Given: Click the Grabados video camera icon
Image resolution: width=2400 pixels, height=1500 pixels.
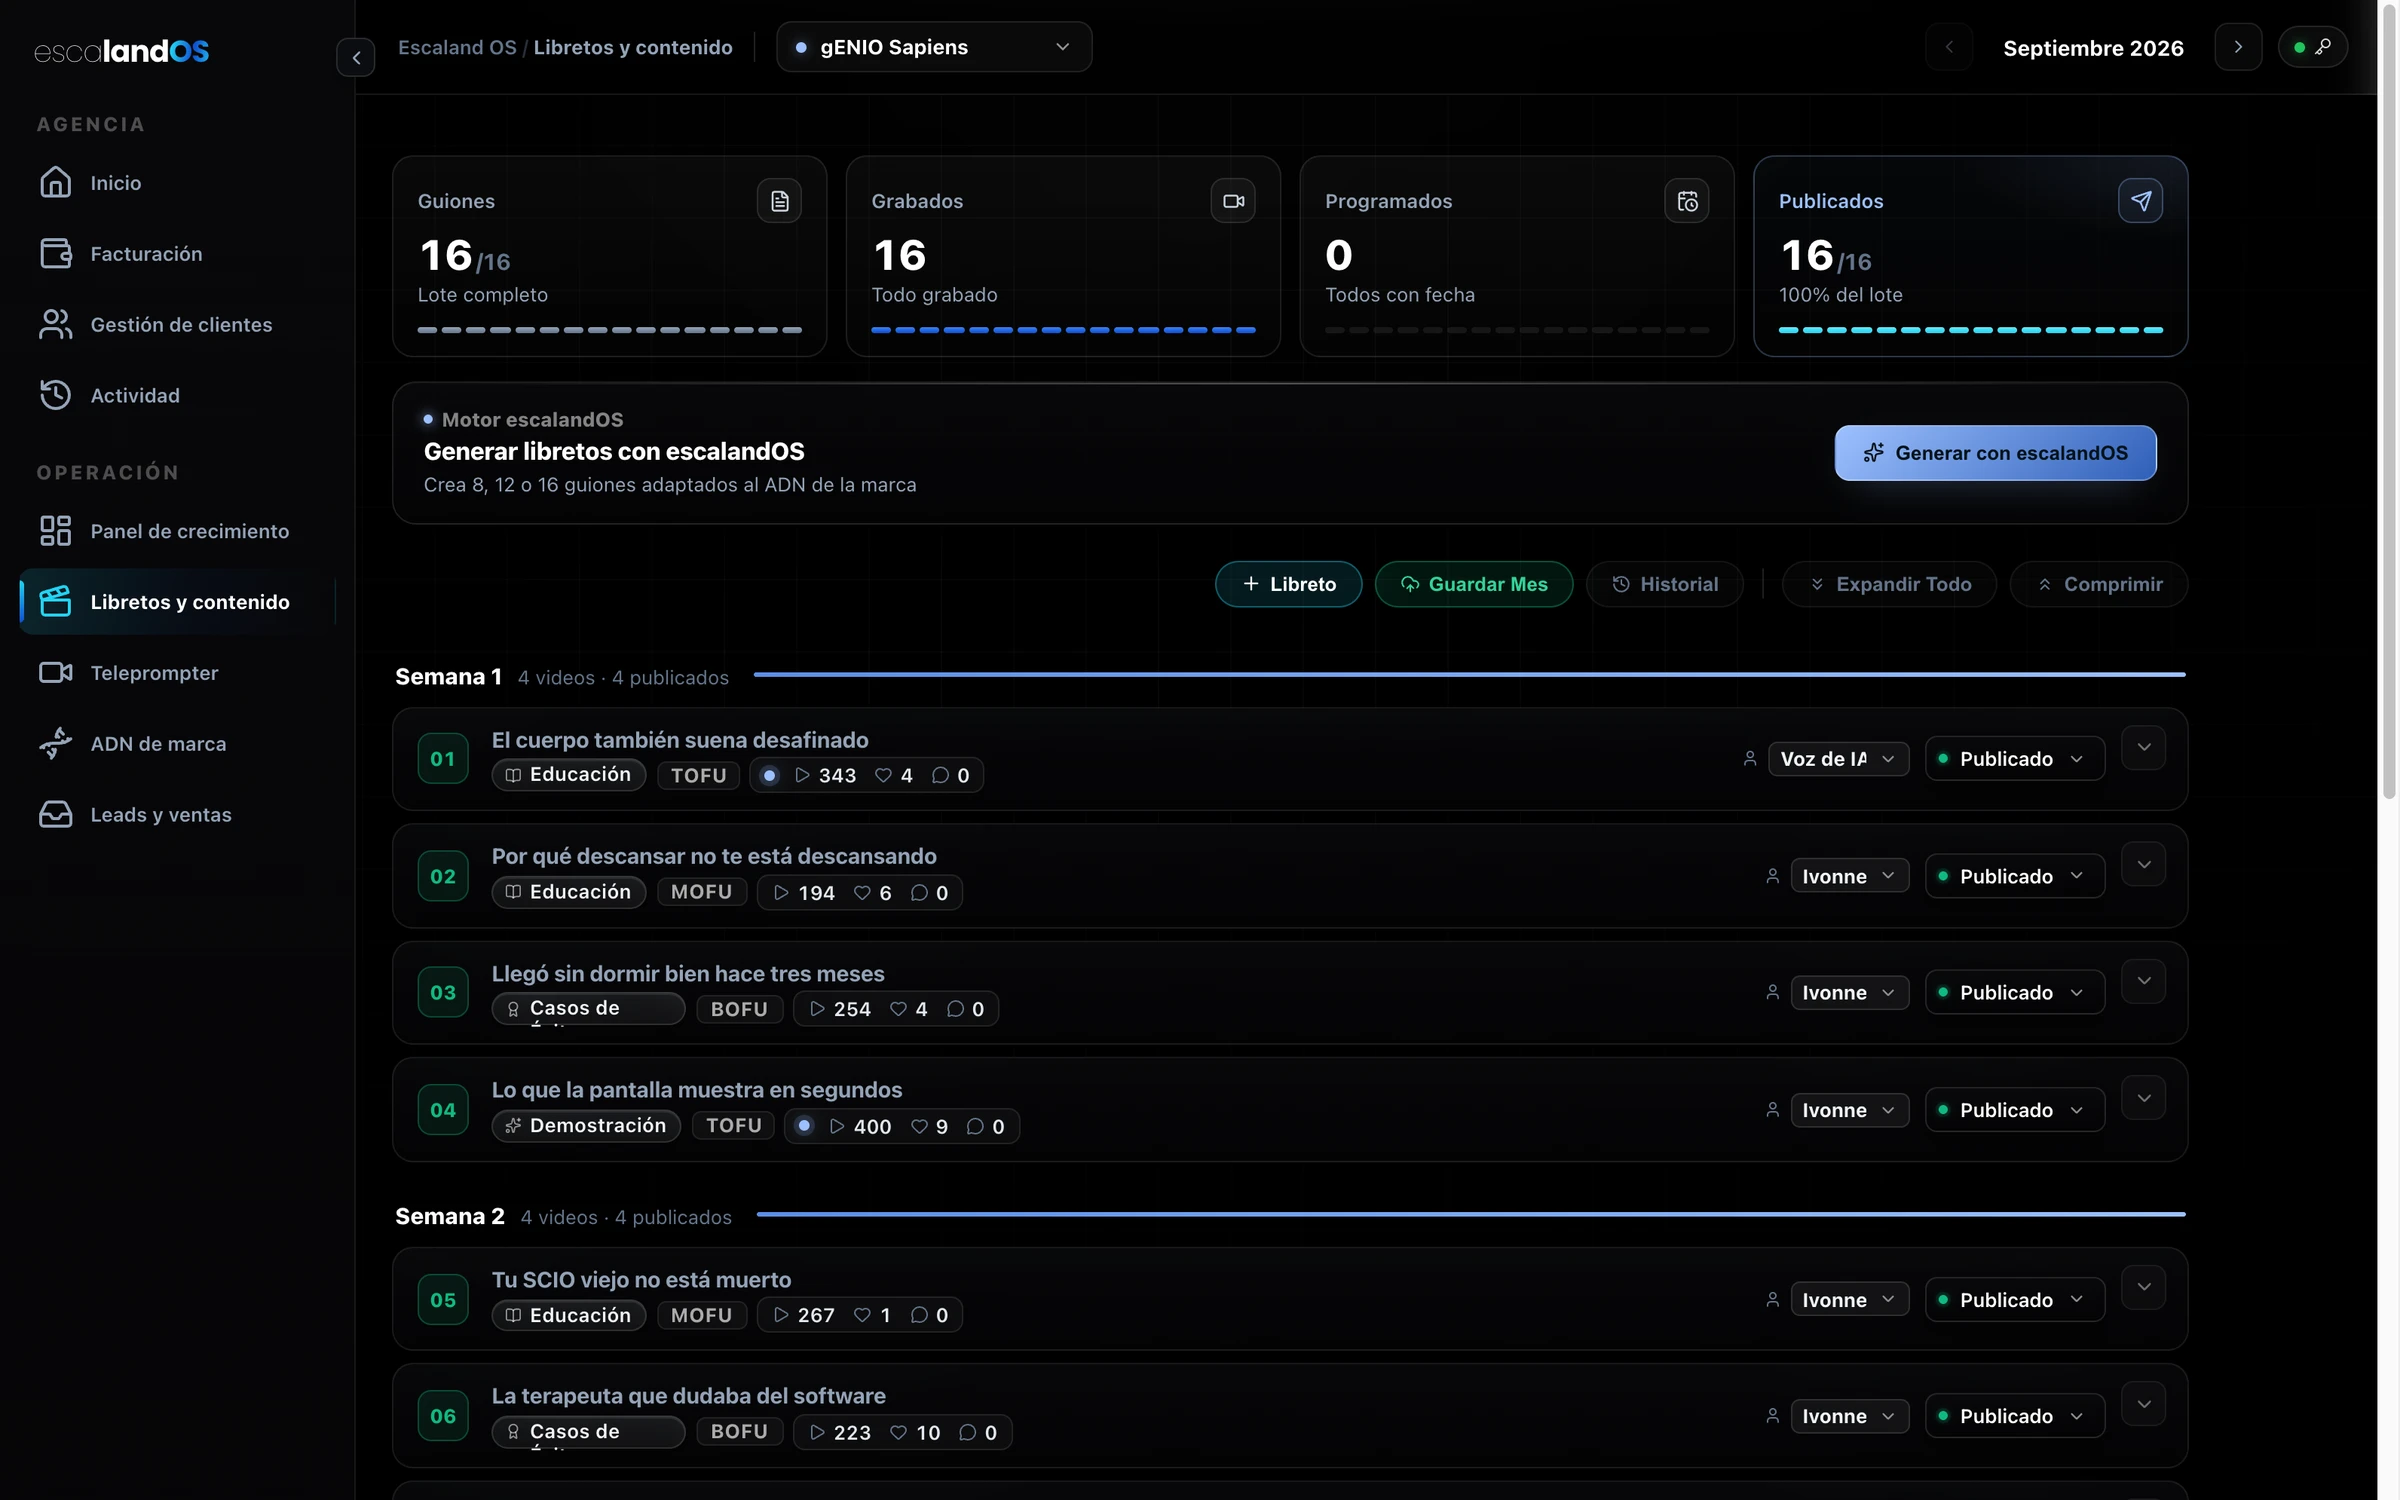Looking at the screenshot, I should point(1233,201).
